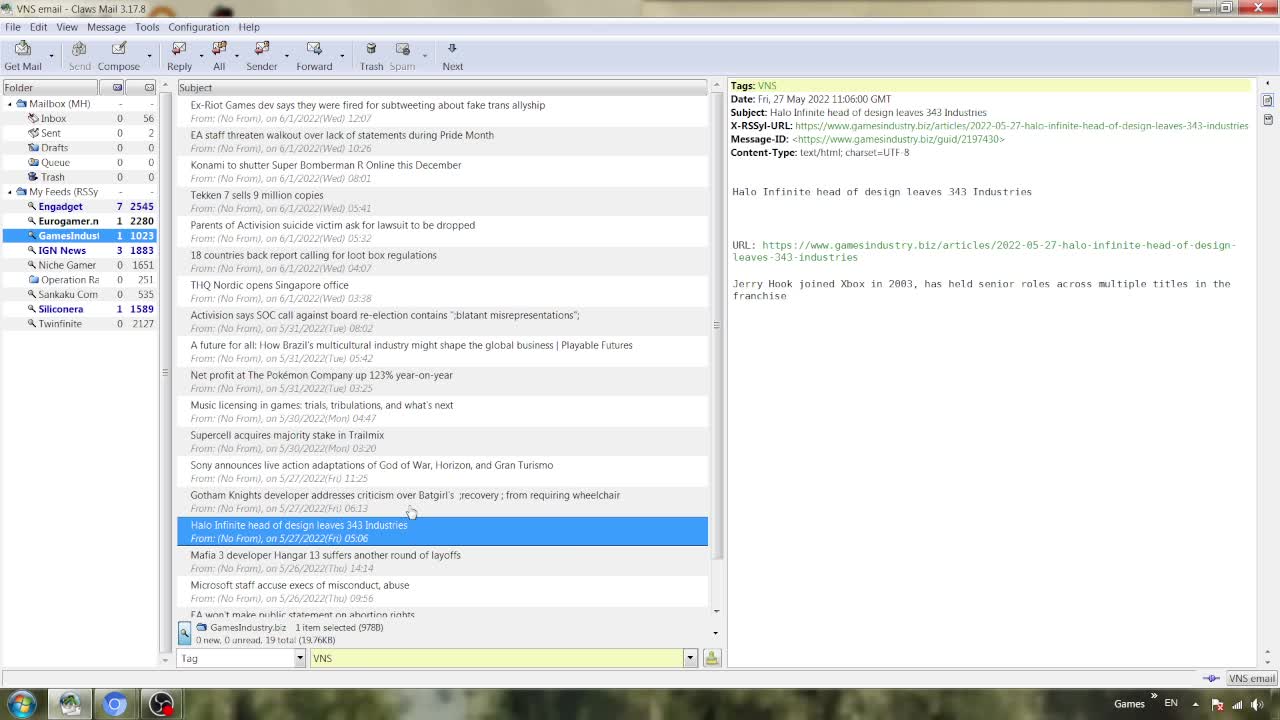This screenshot has width=1280, height=720.
Task: Open Chrome from the taskbar
Action: pos(114,704)
